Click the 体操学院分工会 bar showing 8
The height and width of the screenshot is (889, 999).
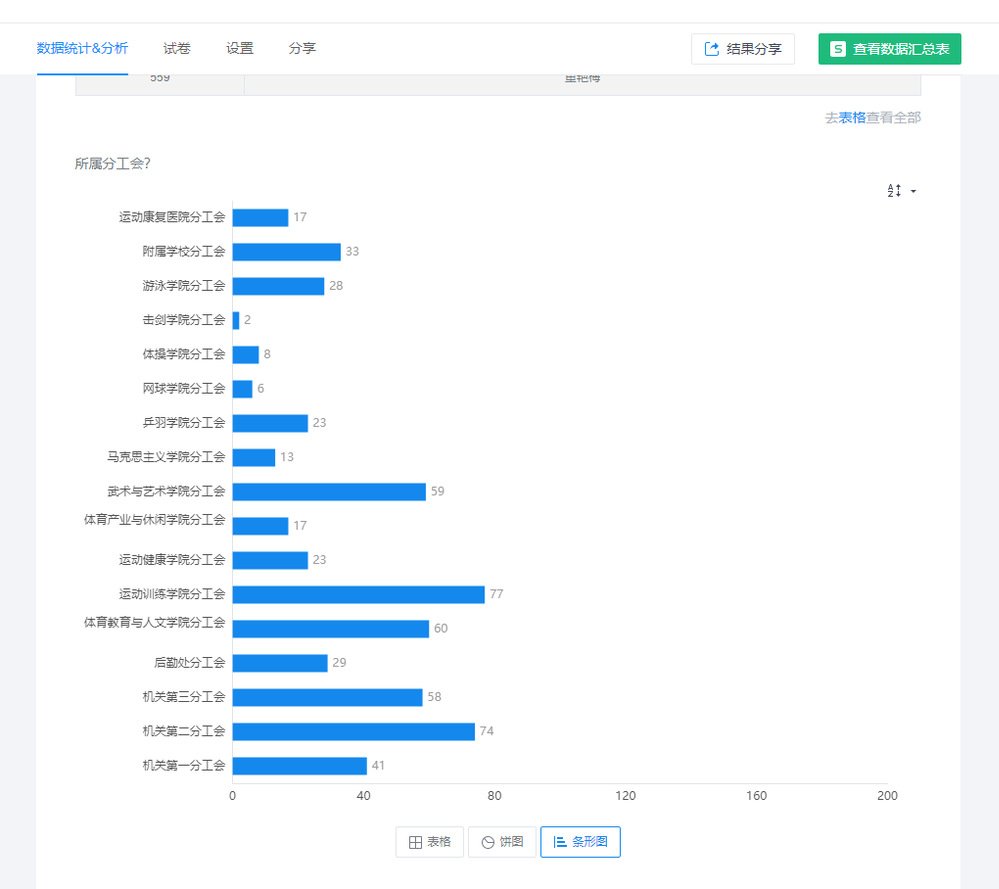[x=245, y=355]
